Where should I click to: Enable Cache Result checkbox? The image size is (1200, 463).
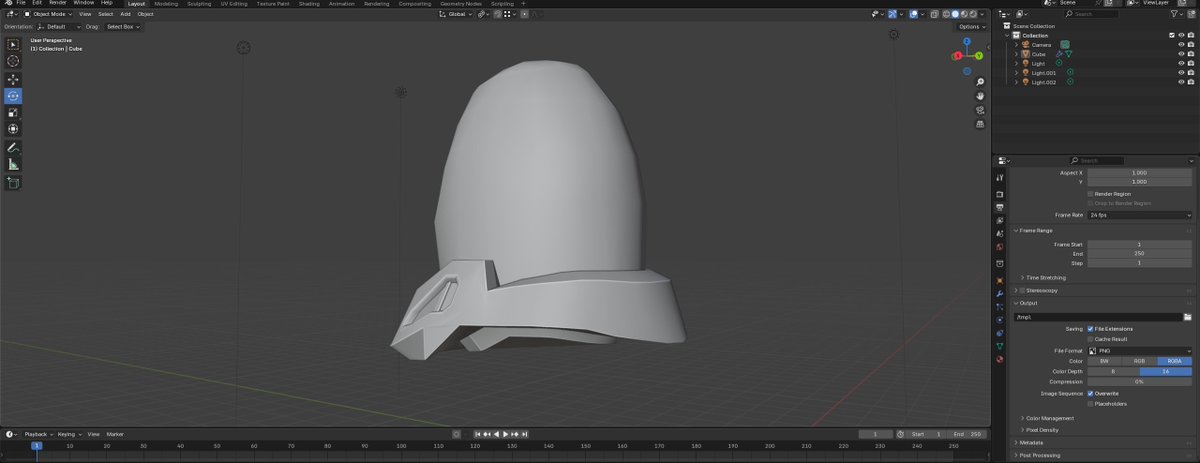(1091, 339)
